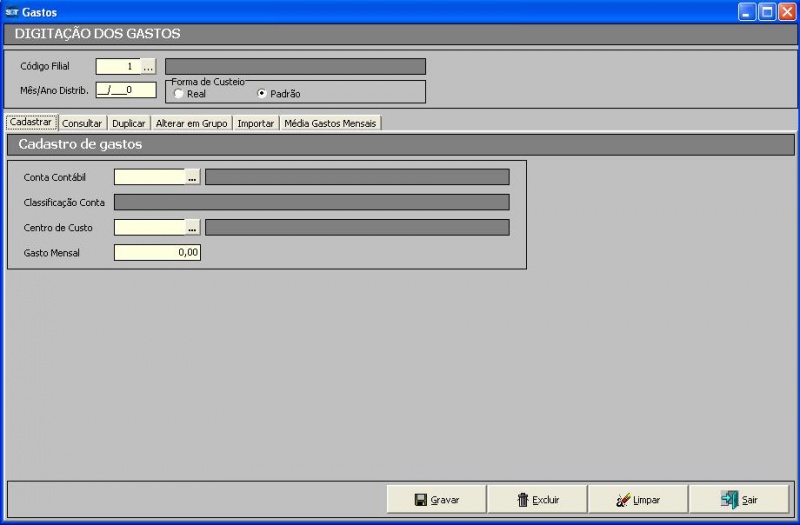Click the exit door icon on Sair
This screenshot has width=800, height=525.
pyautogui.click(x=730, y=500)
